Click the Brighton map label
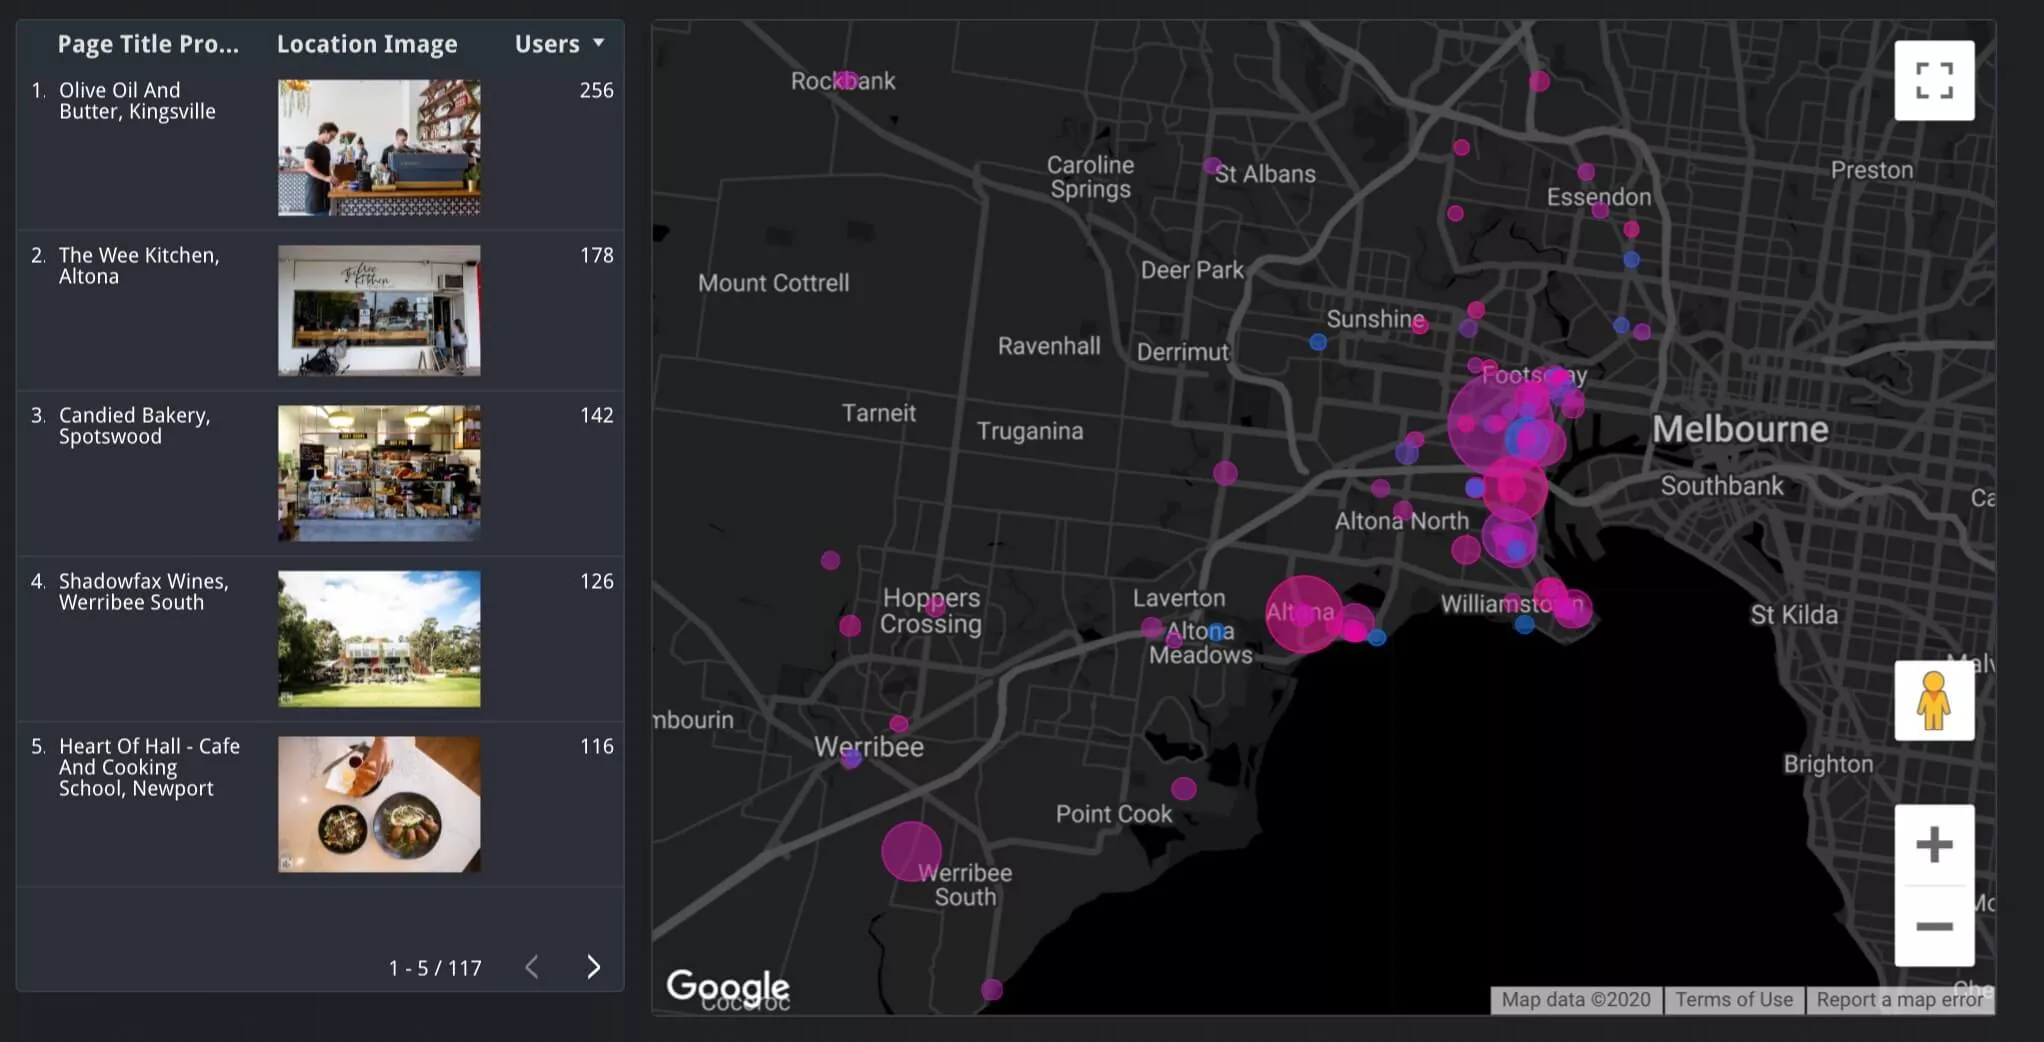This screenshot has height=1042, width=2044. (1828, 764)
